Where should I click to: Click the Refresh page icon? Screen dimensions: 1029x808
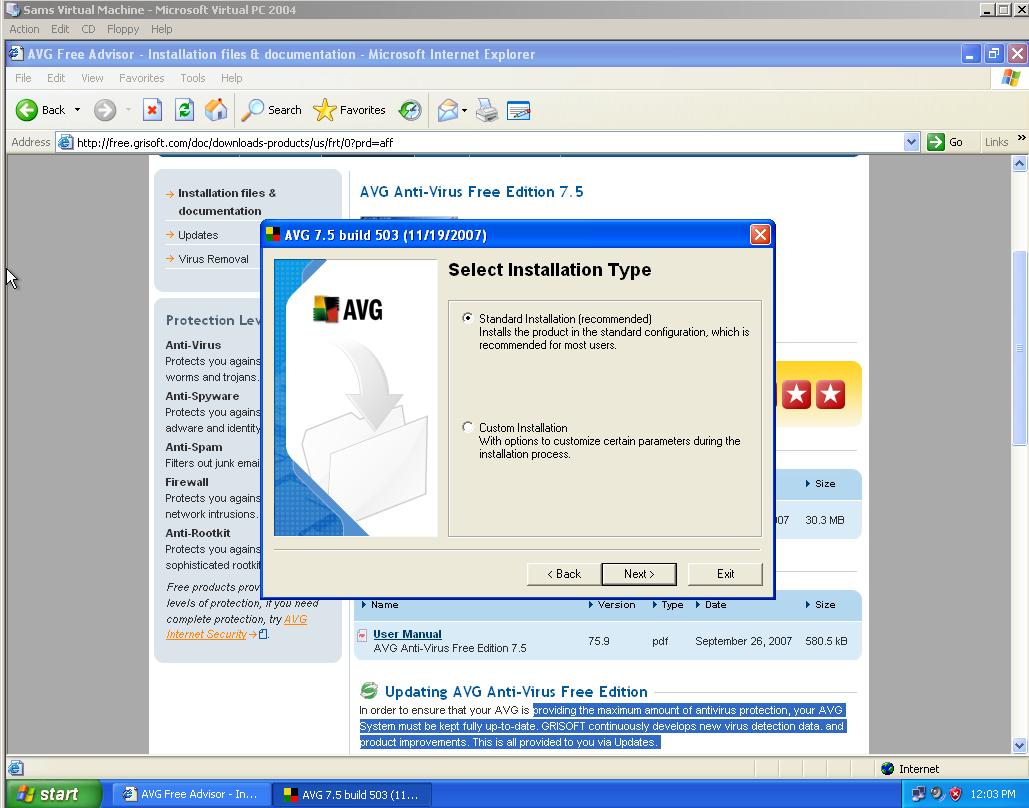coord(184,110)
